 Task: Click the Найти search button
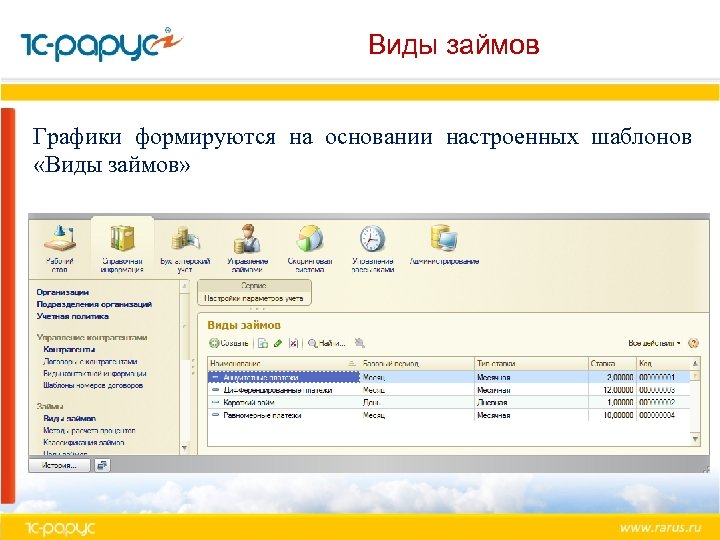tap(326, 343)
